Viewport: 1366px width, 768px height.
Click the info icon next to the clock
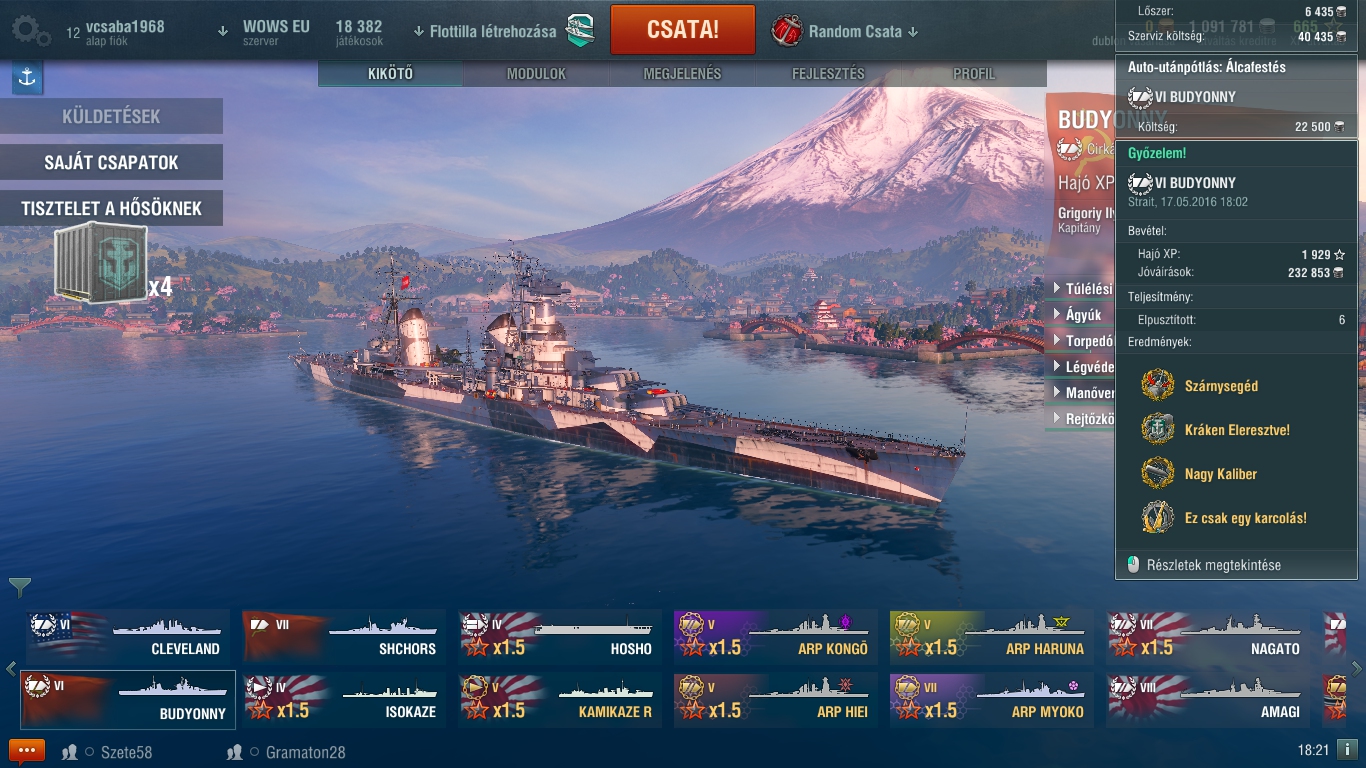[x=1347, y=749]
